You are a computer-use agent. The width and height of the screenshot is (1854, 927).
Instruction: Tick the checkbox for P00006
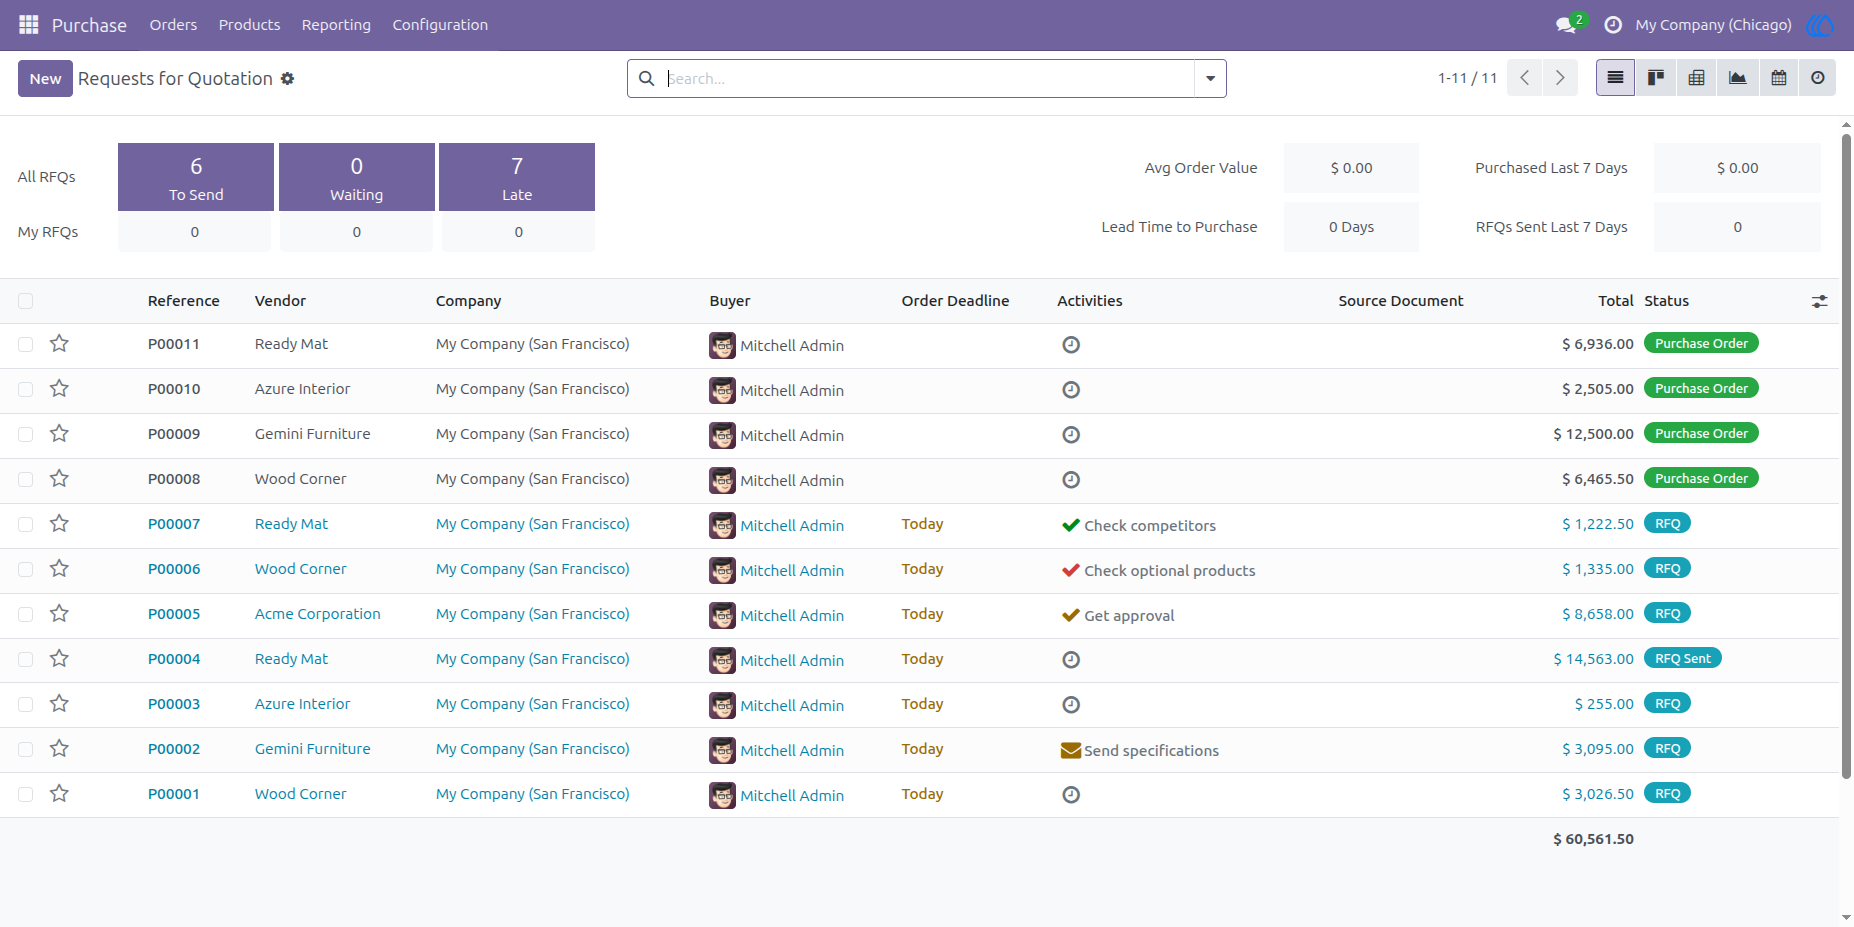pos(26,569)
